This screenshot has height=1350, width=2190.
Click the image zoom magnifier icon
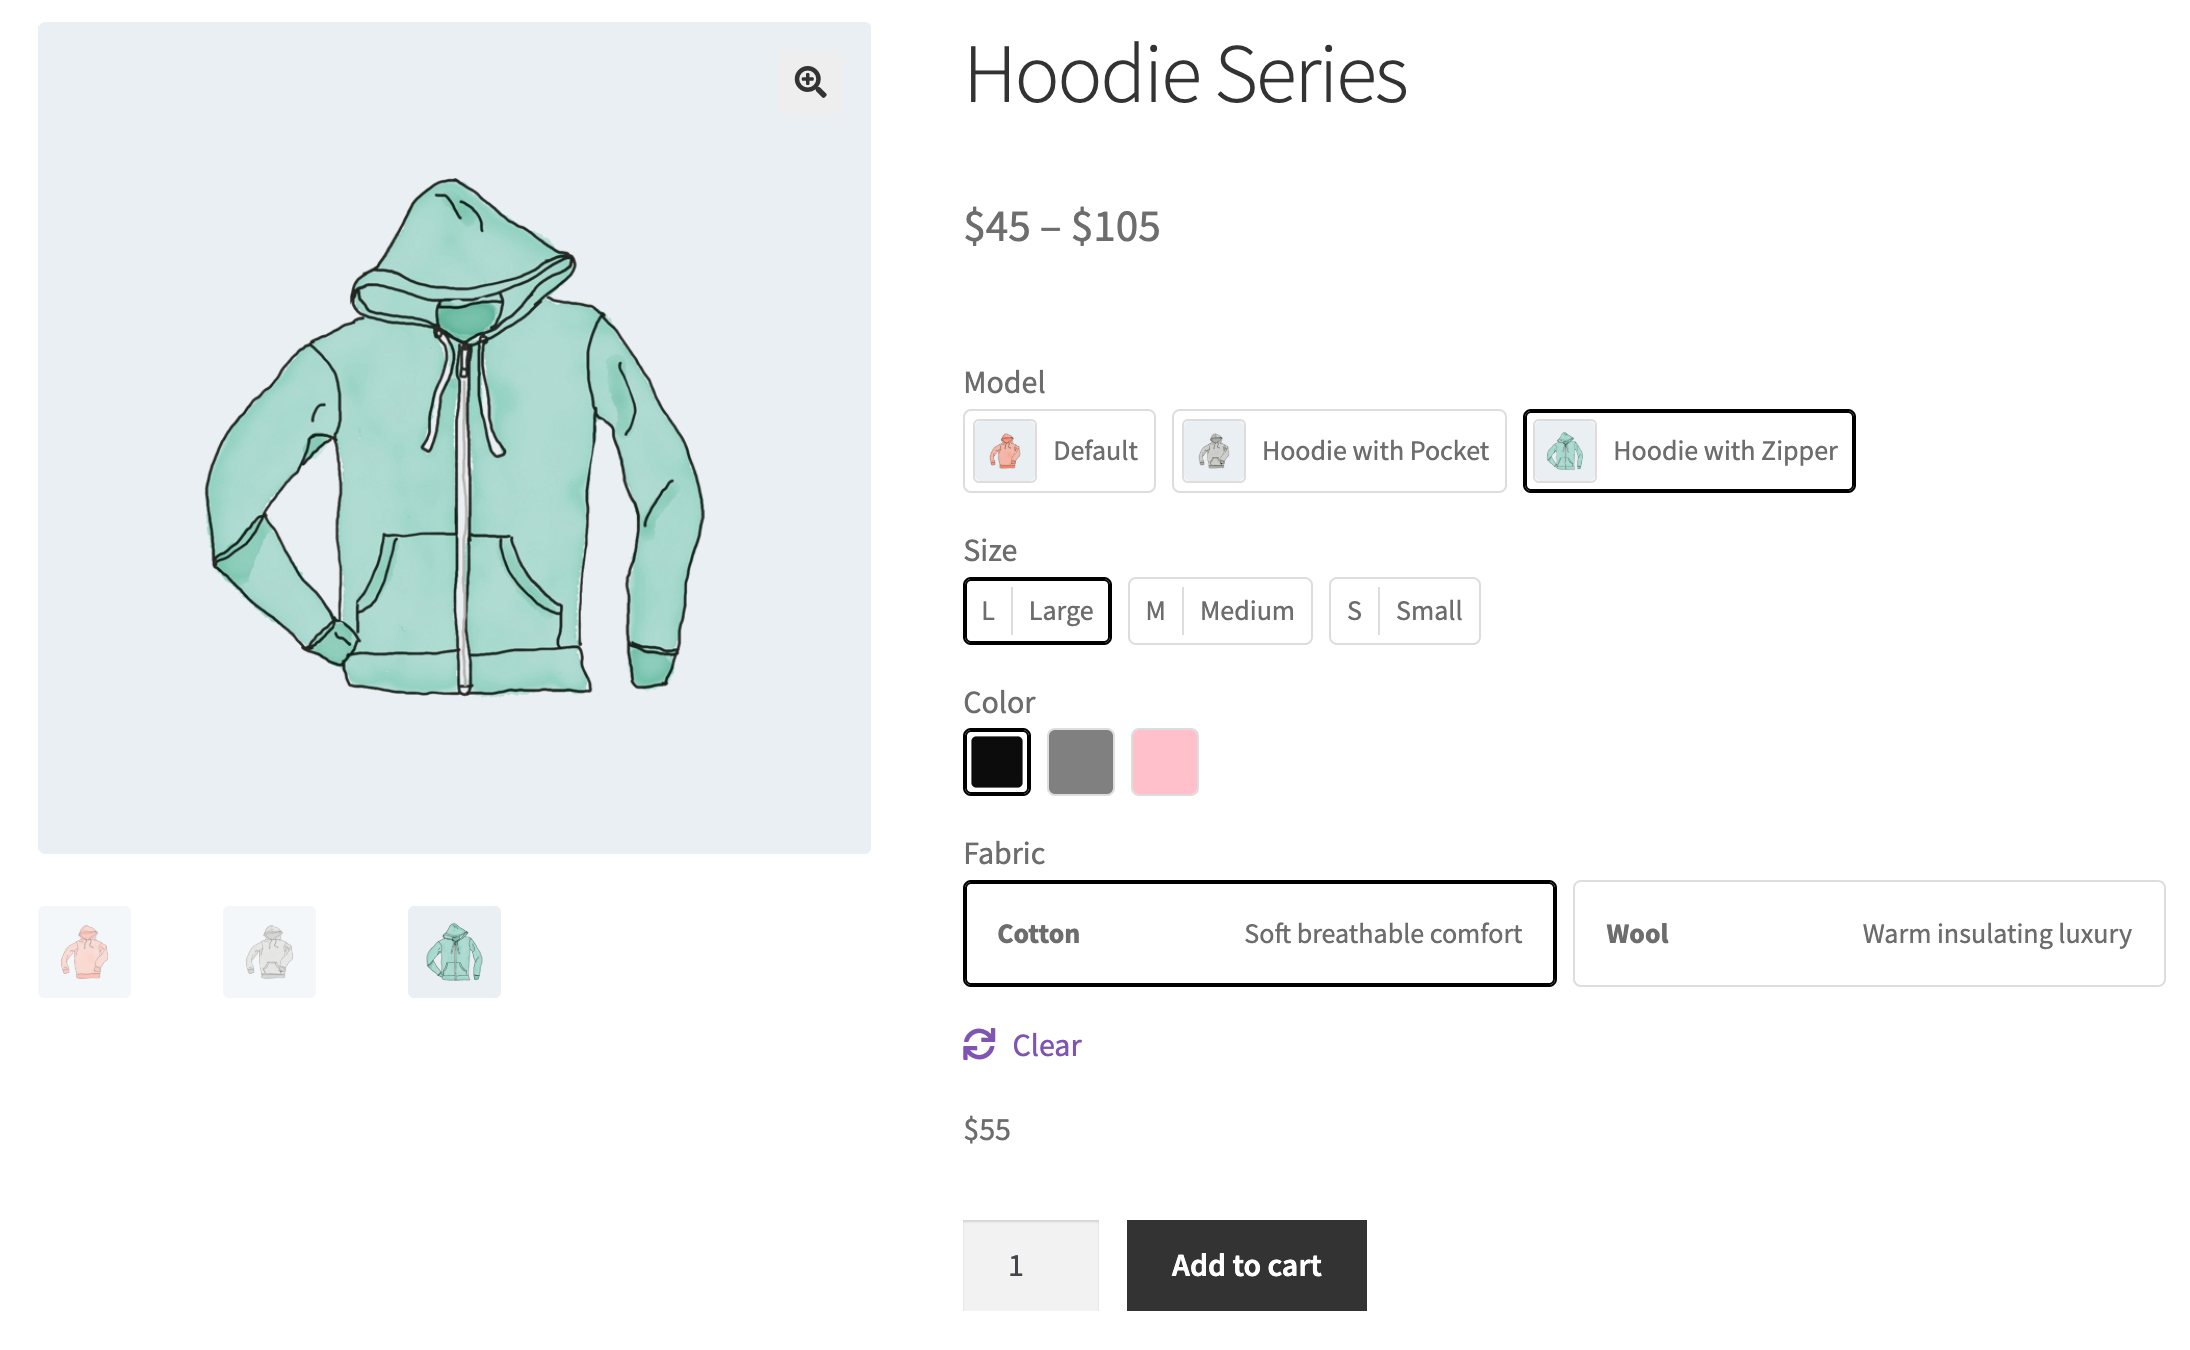click(x=810, y=81)
